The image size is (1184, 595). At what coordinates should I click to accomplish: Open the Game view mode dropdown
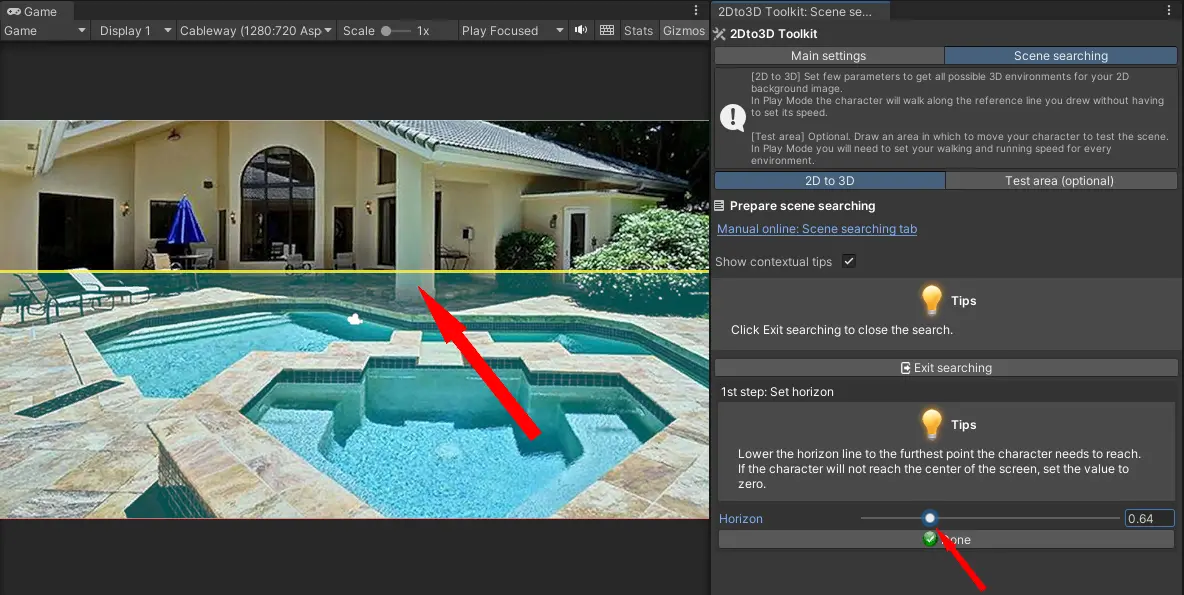click(x=46, y=31)
